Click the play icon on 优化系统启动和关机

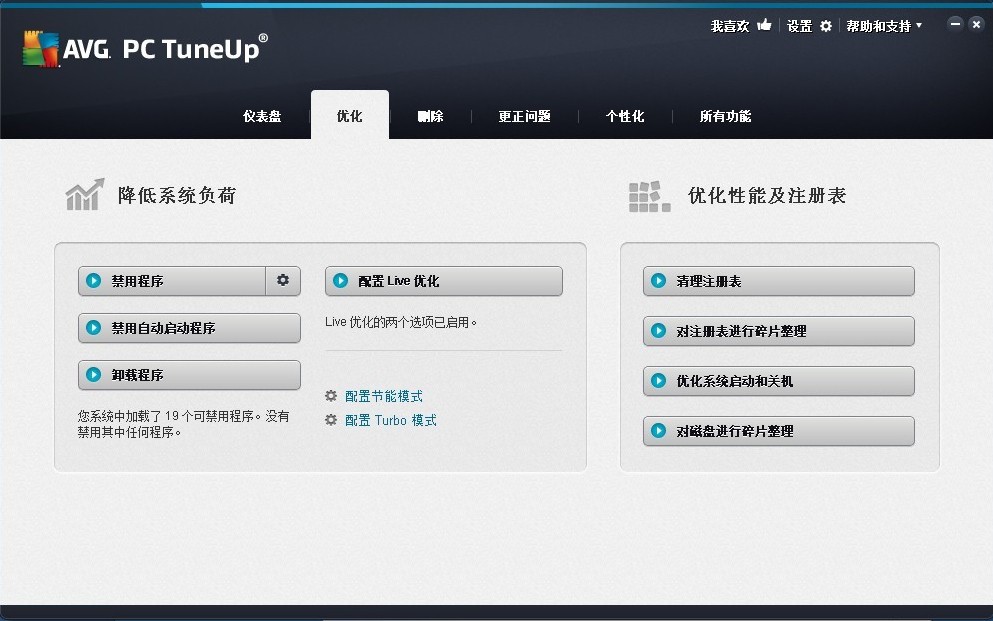[659, 380]
